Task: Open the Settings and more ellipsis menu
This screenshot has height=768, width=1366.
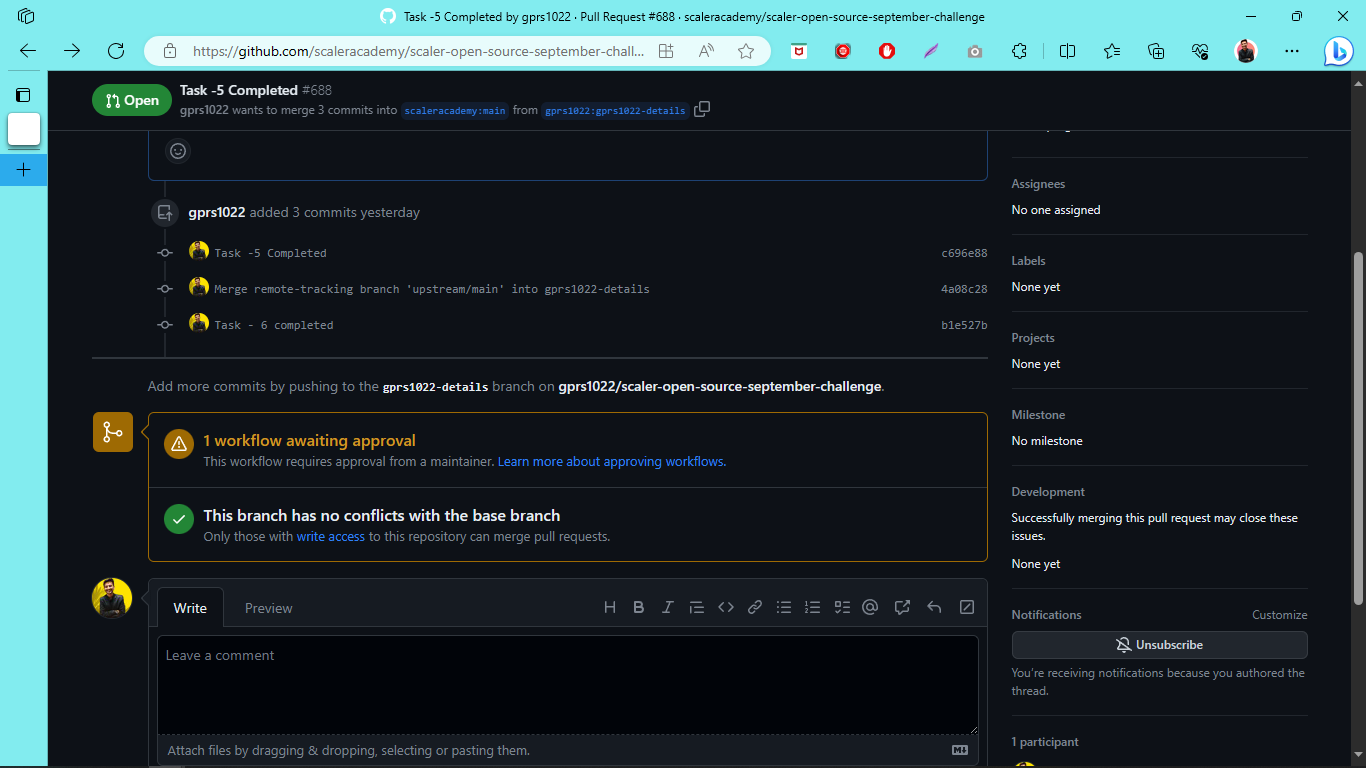Action: (x=1292, y=51)
